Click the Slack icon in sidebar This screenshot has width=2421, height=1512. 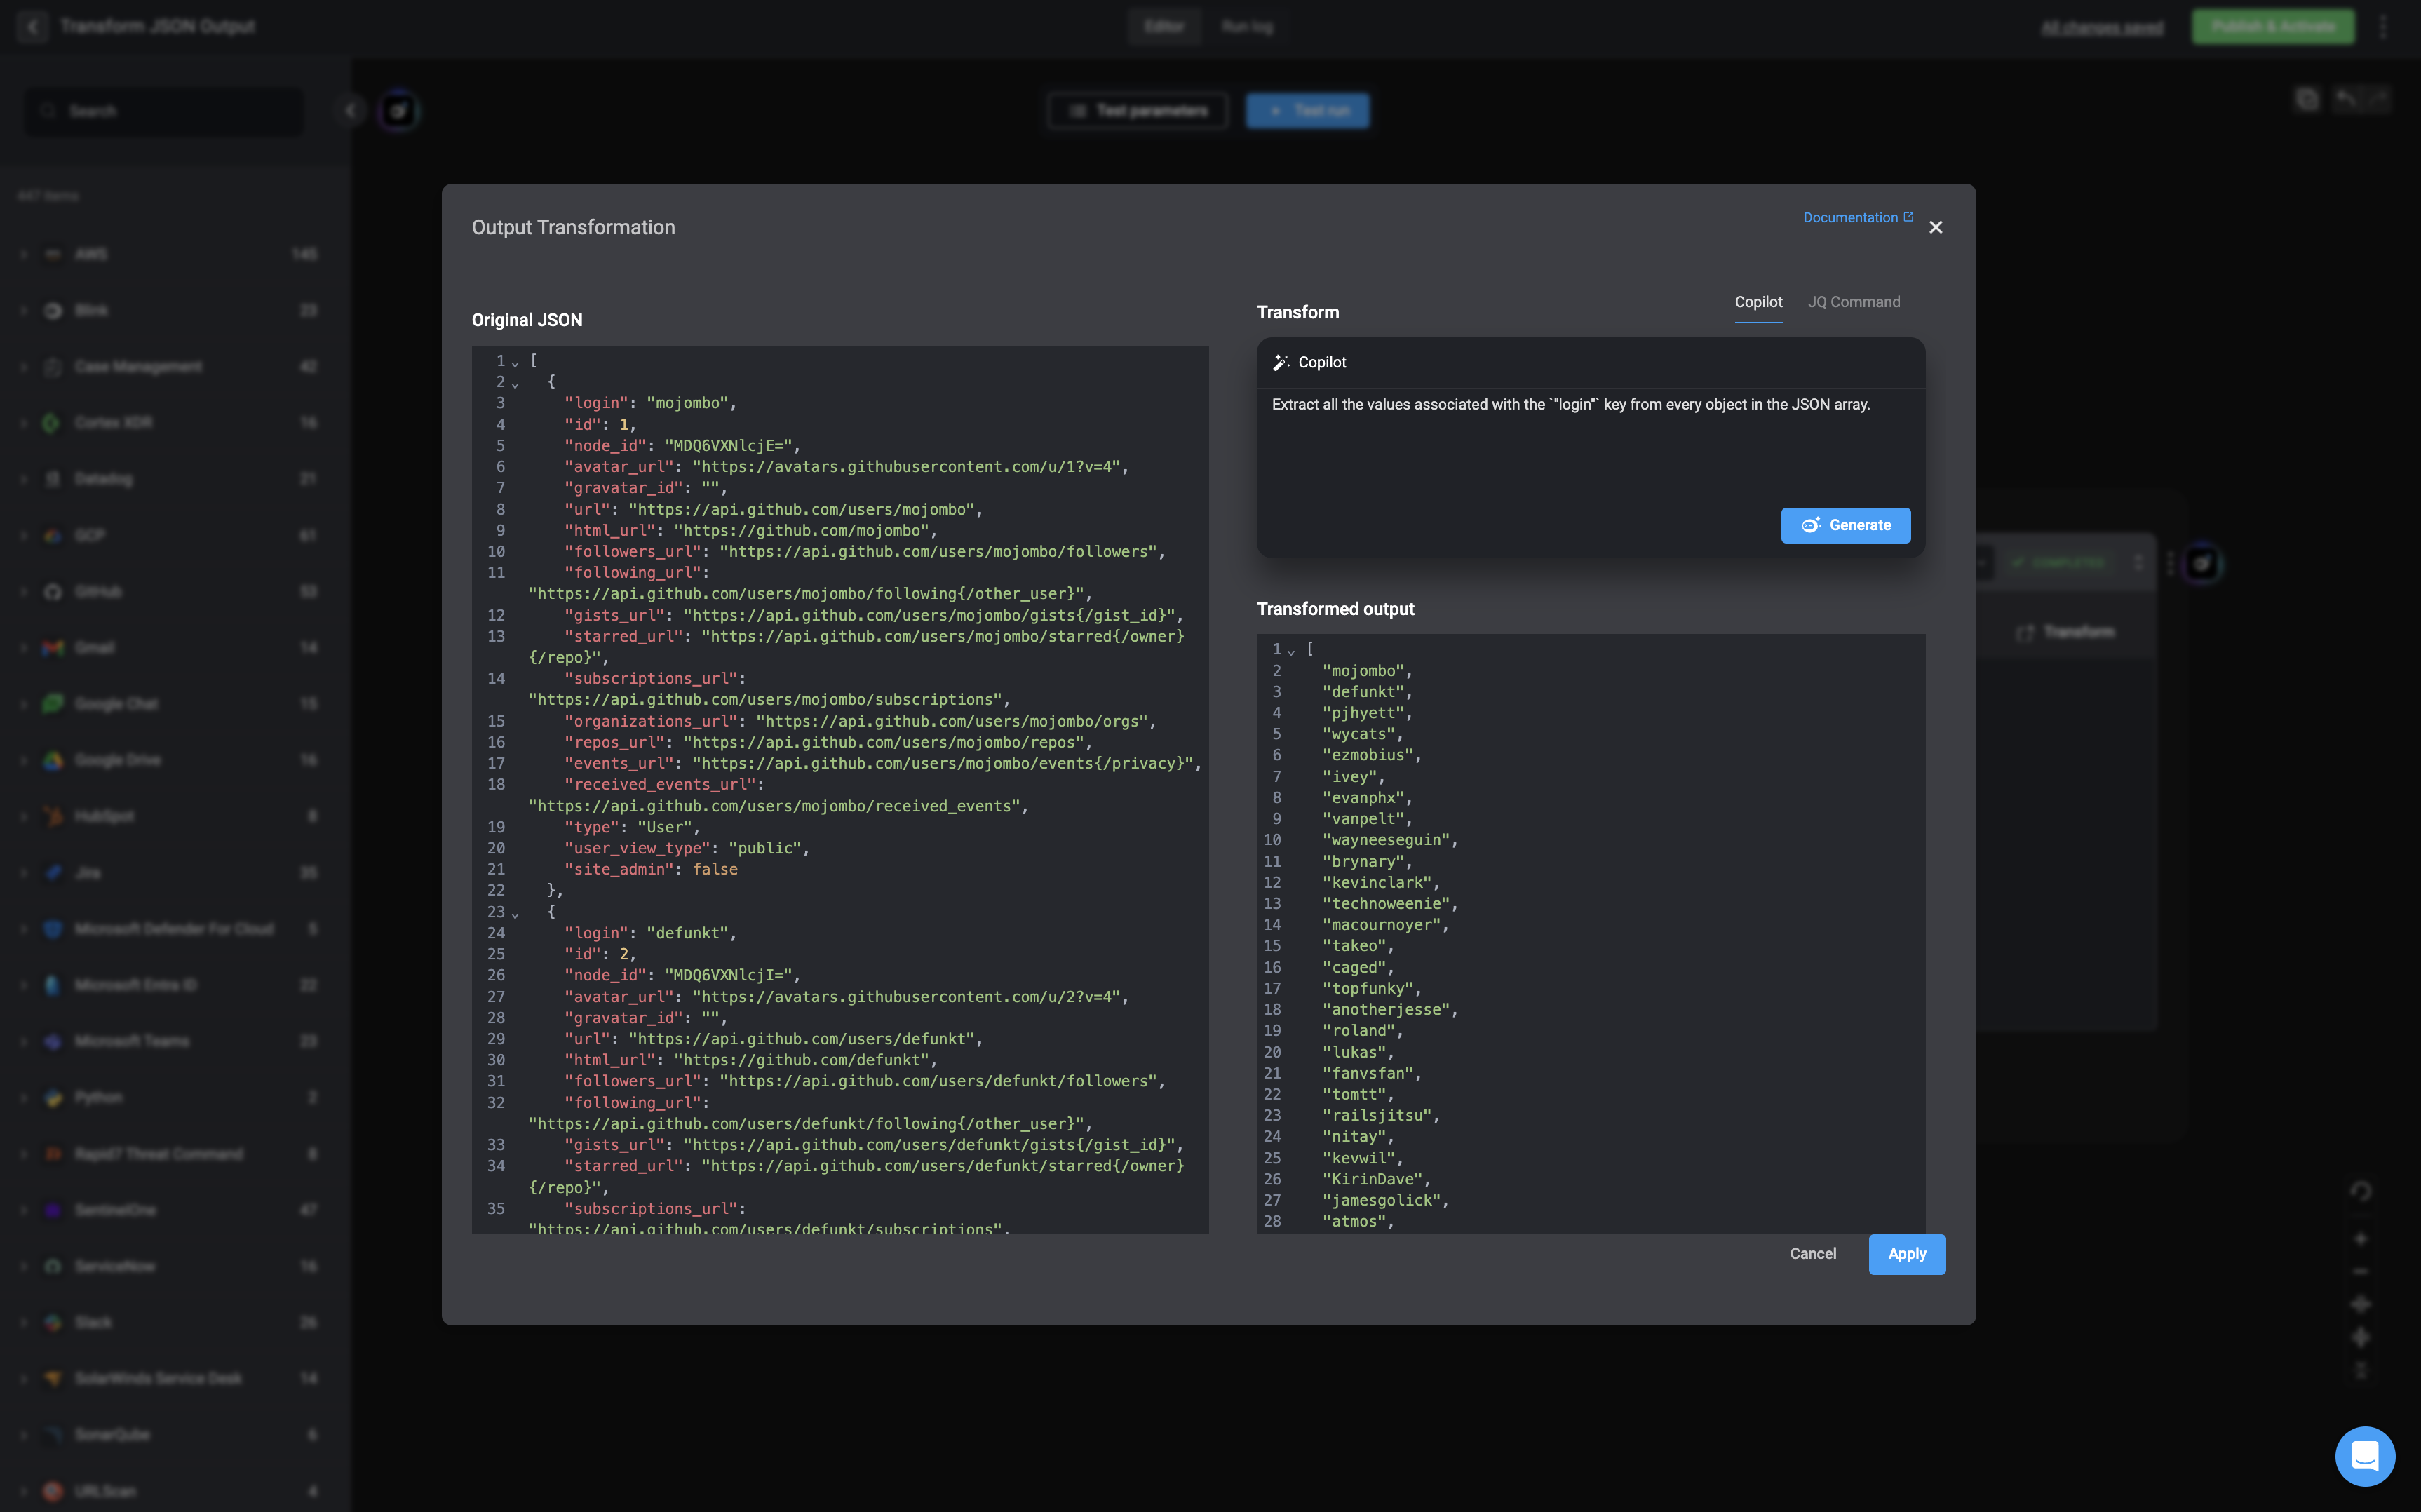53,1322
